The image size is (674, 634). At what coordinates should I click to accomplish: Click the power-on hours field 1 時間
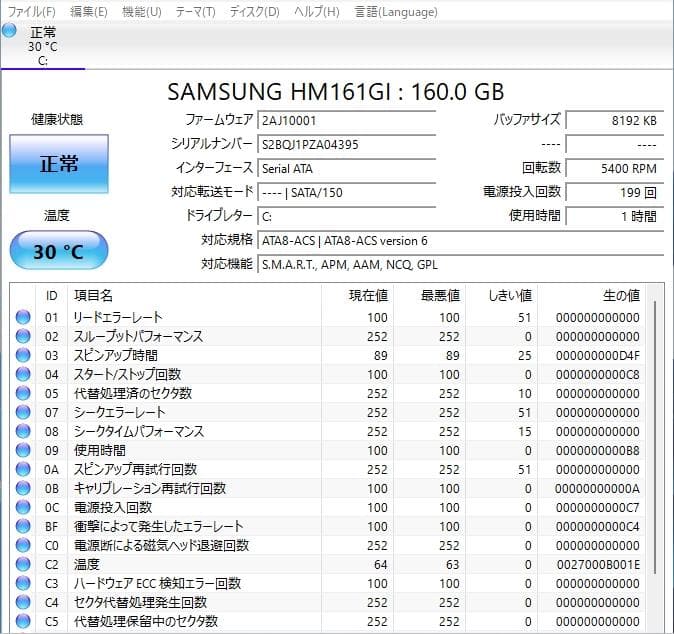coord(615,217)
